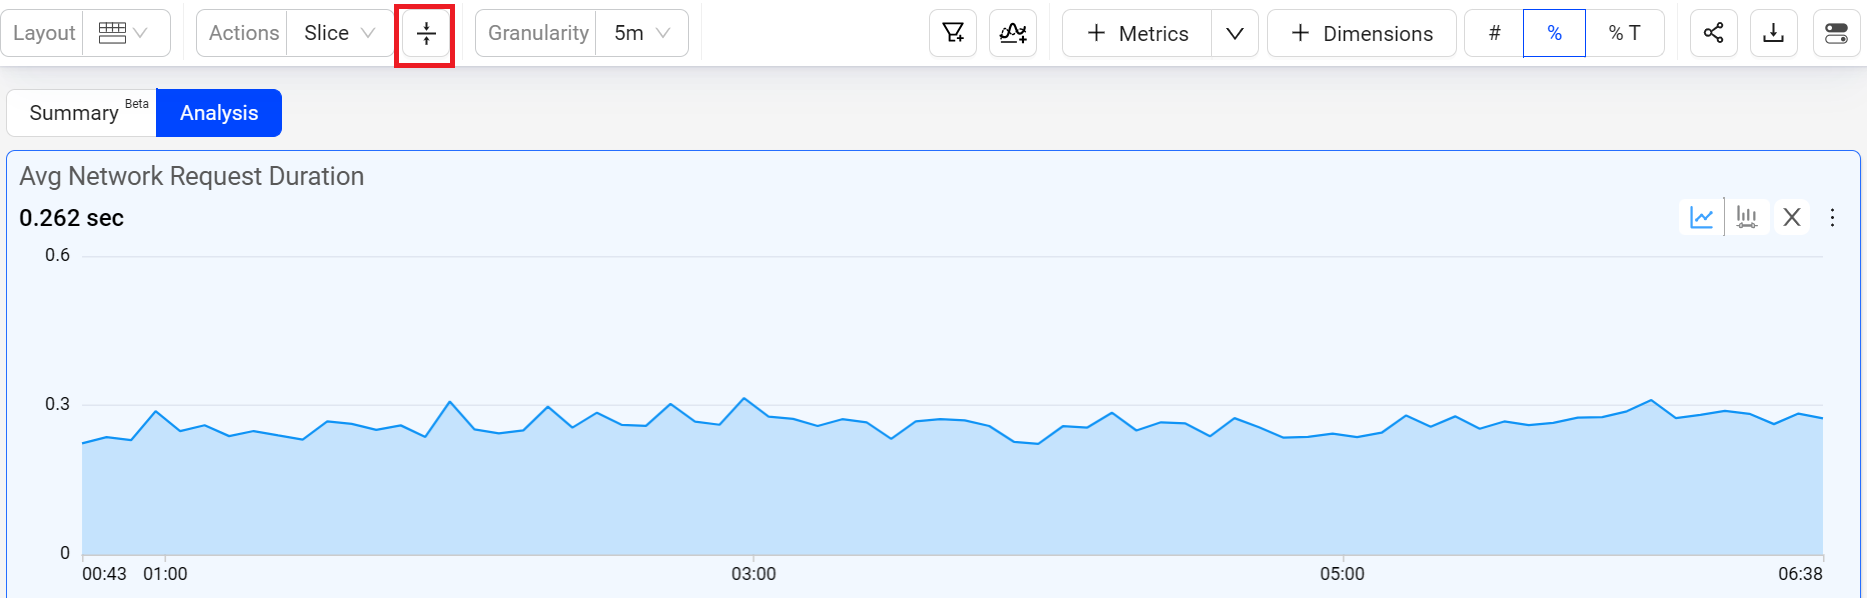Screen dimensions: 1867x598
Task: Click the share icon in toolbar
Action: 1713,33
